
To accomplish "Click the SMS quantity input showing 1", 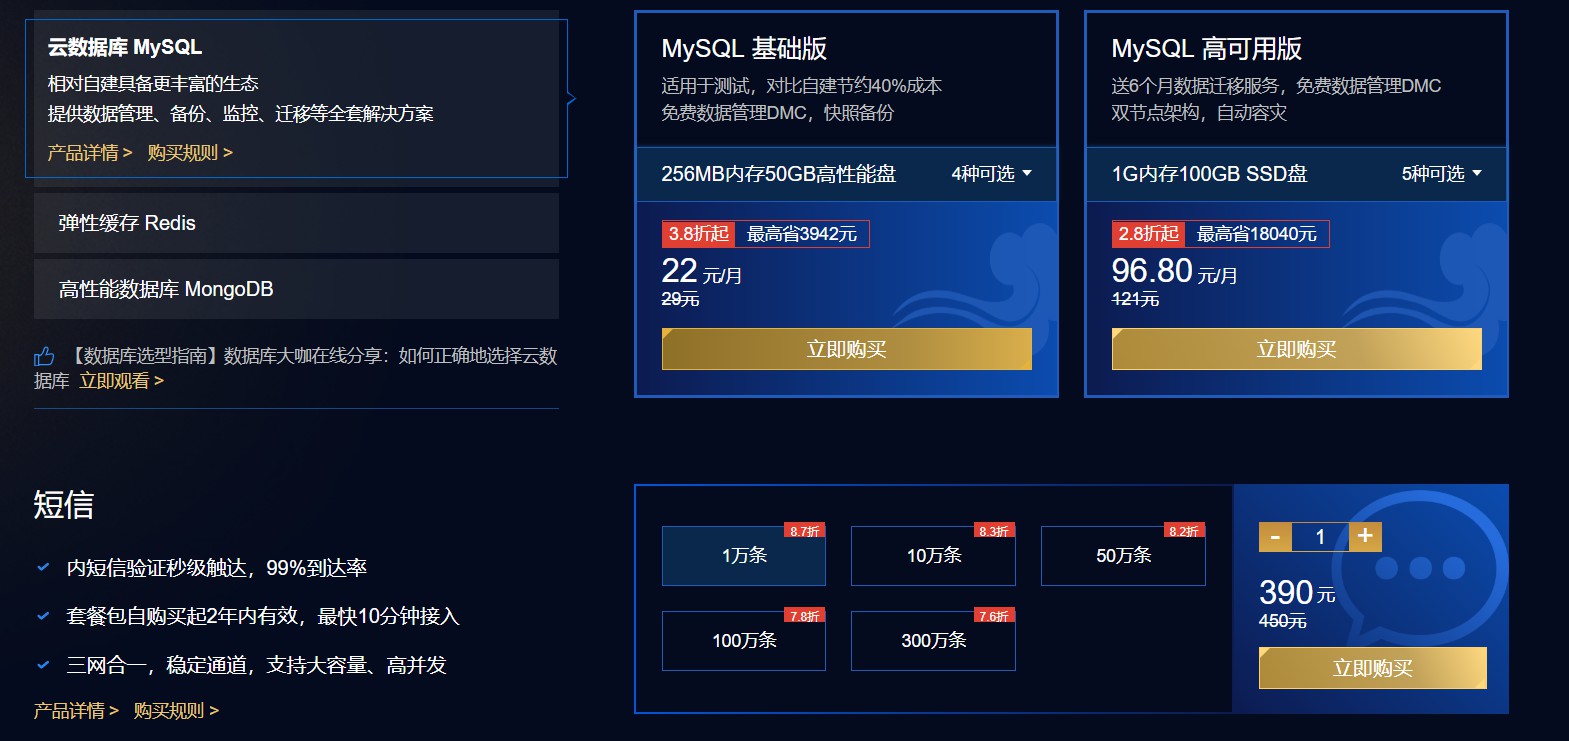I will 1320,537.
